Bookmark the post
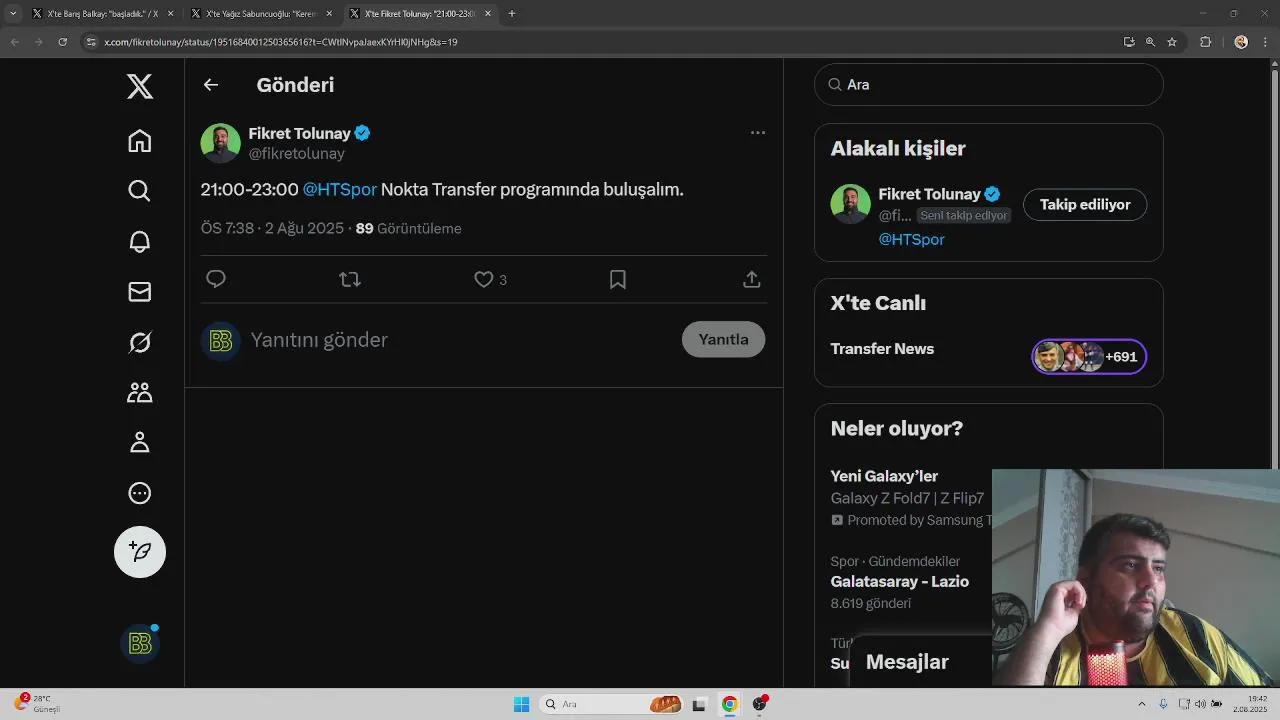This screenshot has height=720, width=1280. point(618,280)
